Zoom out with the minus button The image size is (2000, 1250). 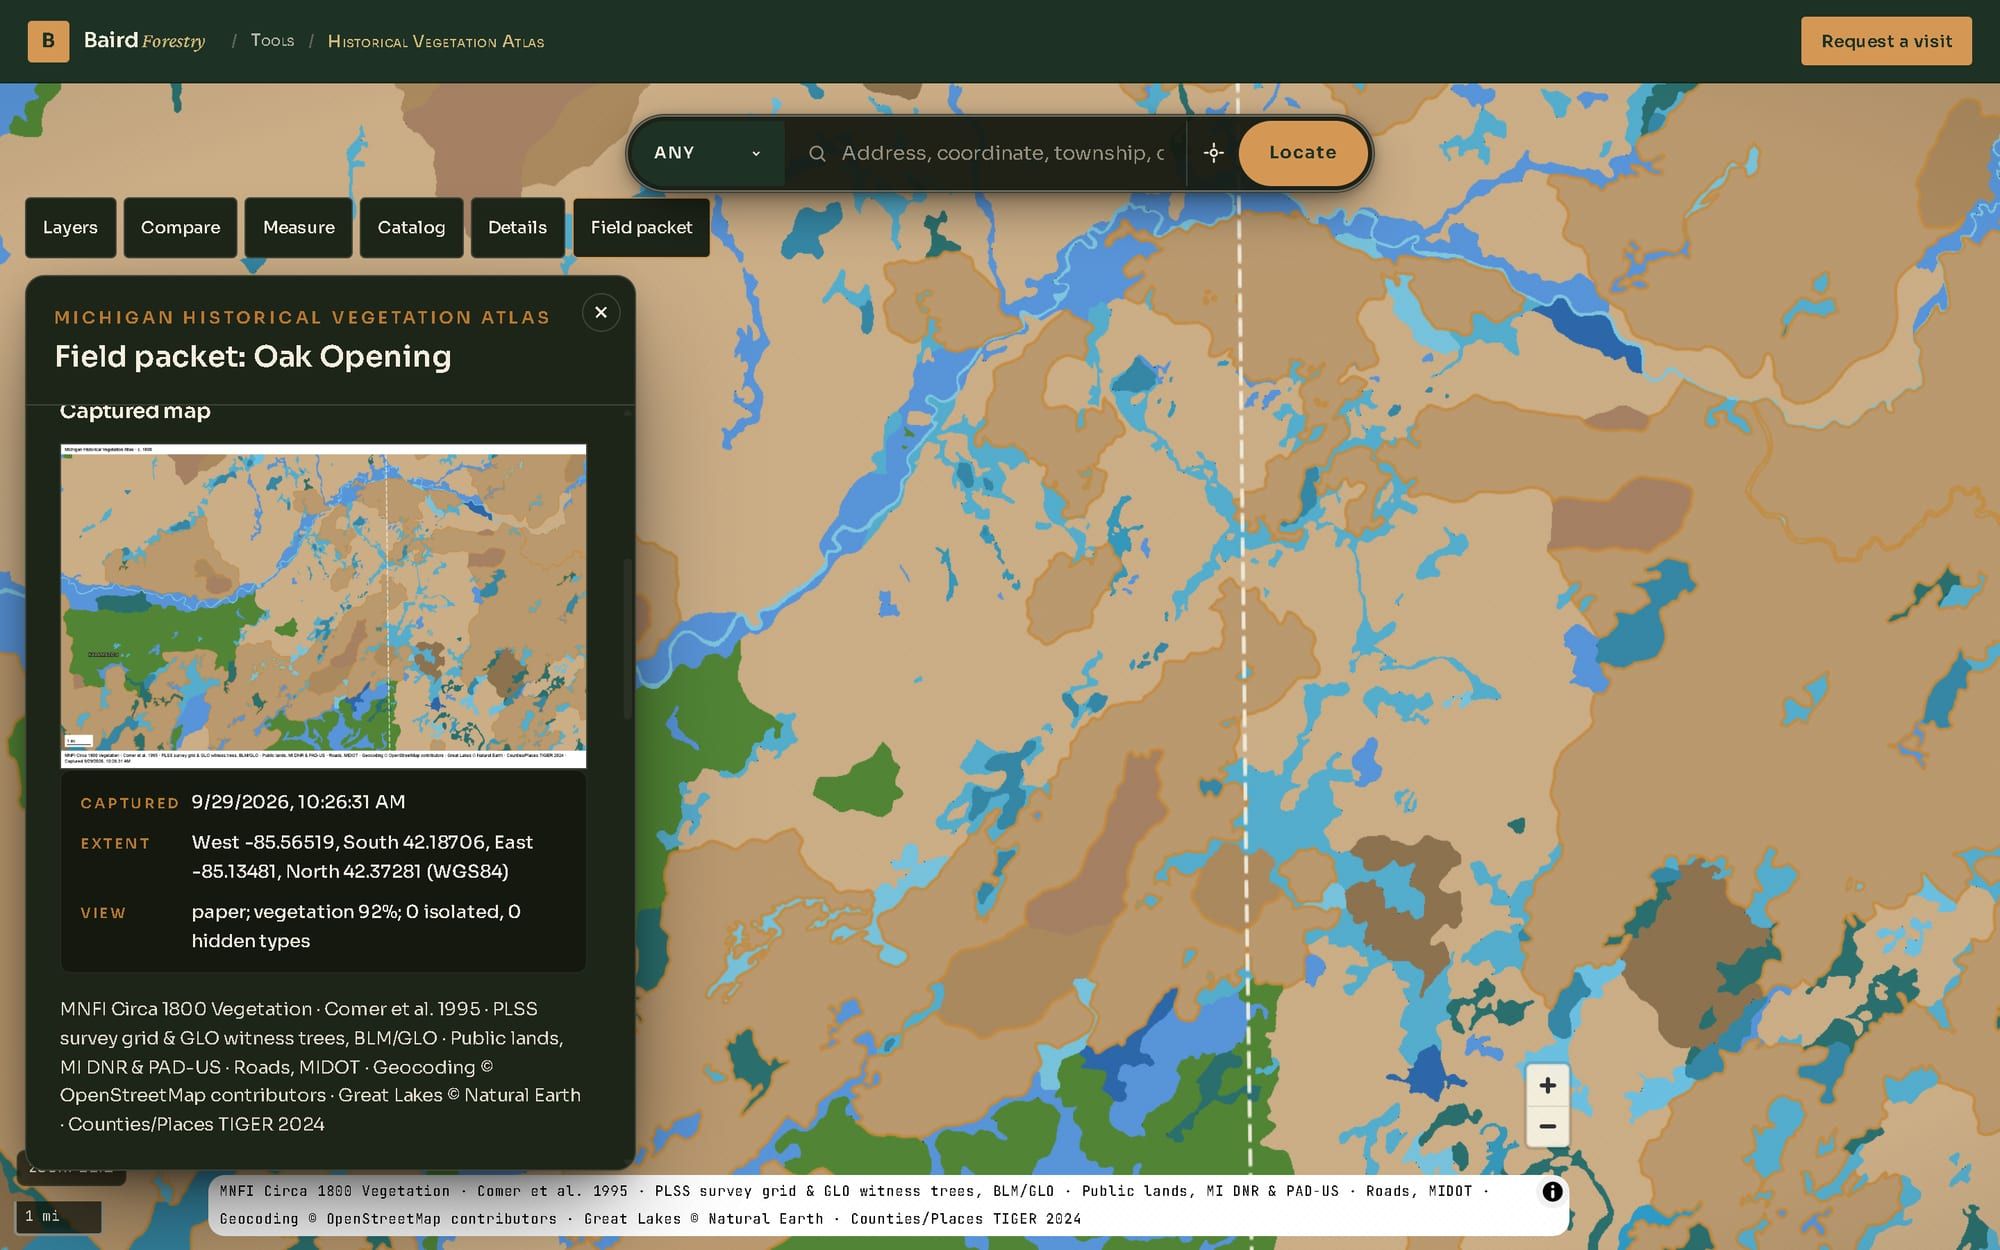pyautogui.click(x=1547, y=1127)
